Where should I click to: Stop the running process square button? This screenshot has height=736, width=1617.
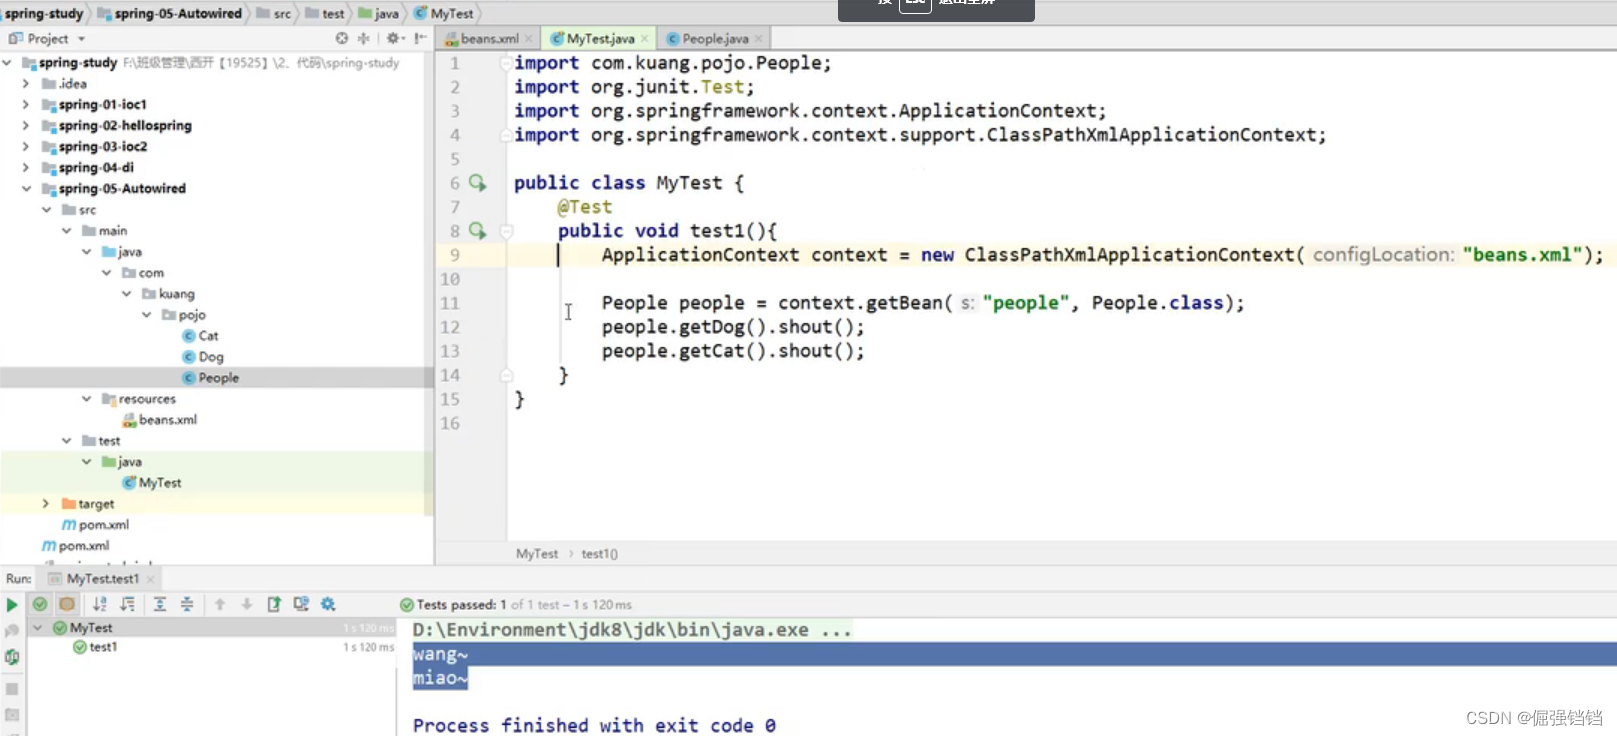click(12, 689)
